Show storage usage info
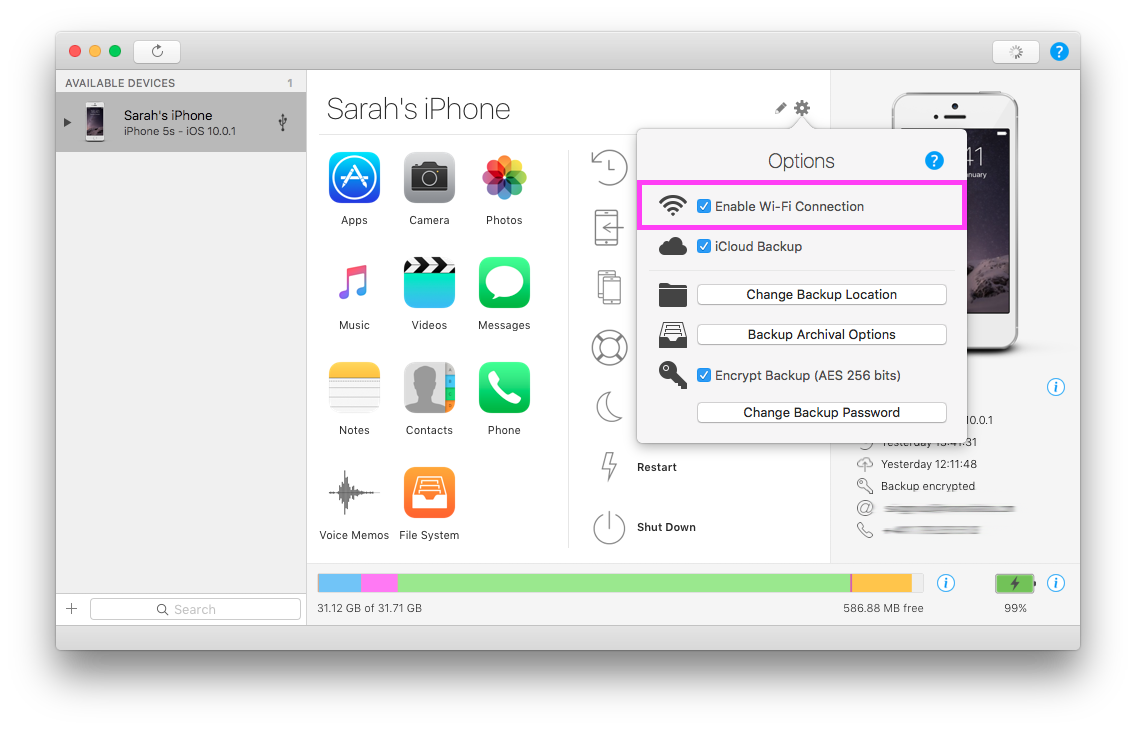The image size is (1136, 730). click(945, 583)
